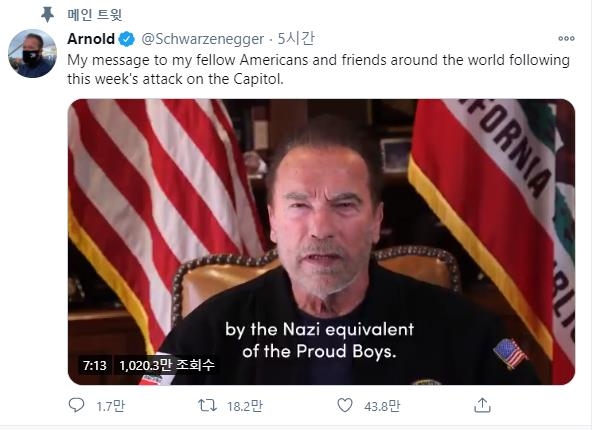Open the share upload icon
The image size is (594, 430).
pos(482,405)
